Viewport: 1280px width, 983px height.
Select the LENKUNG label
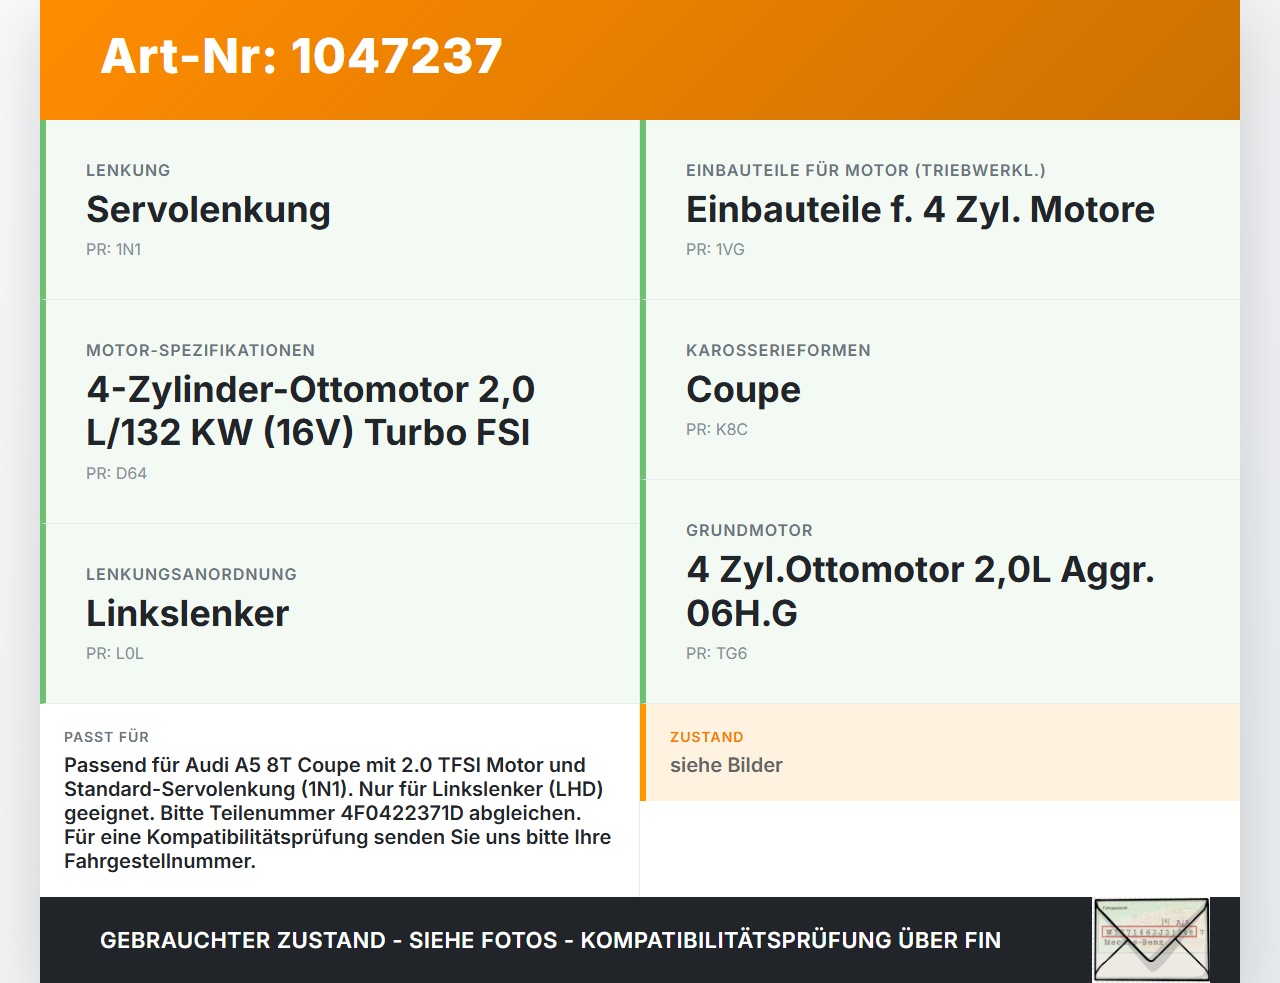pos(128,170)
